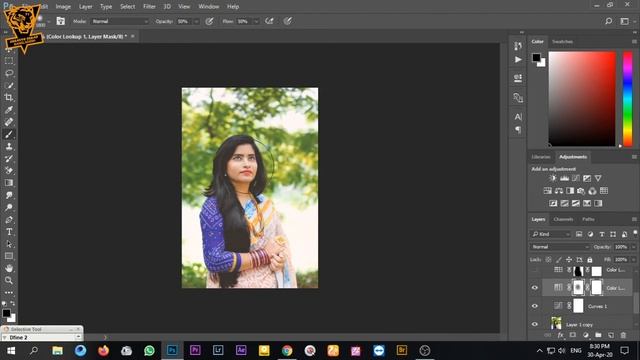Select the Eraser tool
The image size is (640, 360).
click(9, 171)
